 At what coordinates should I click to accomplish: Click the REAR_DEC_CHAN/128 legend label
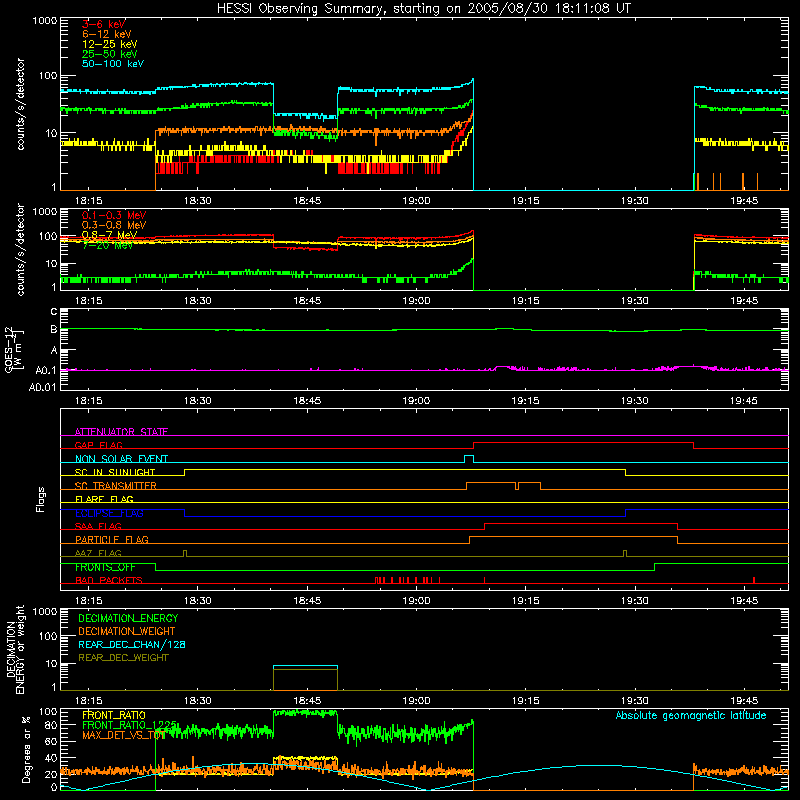pos(132,644)
